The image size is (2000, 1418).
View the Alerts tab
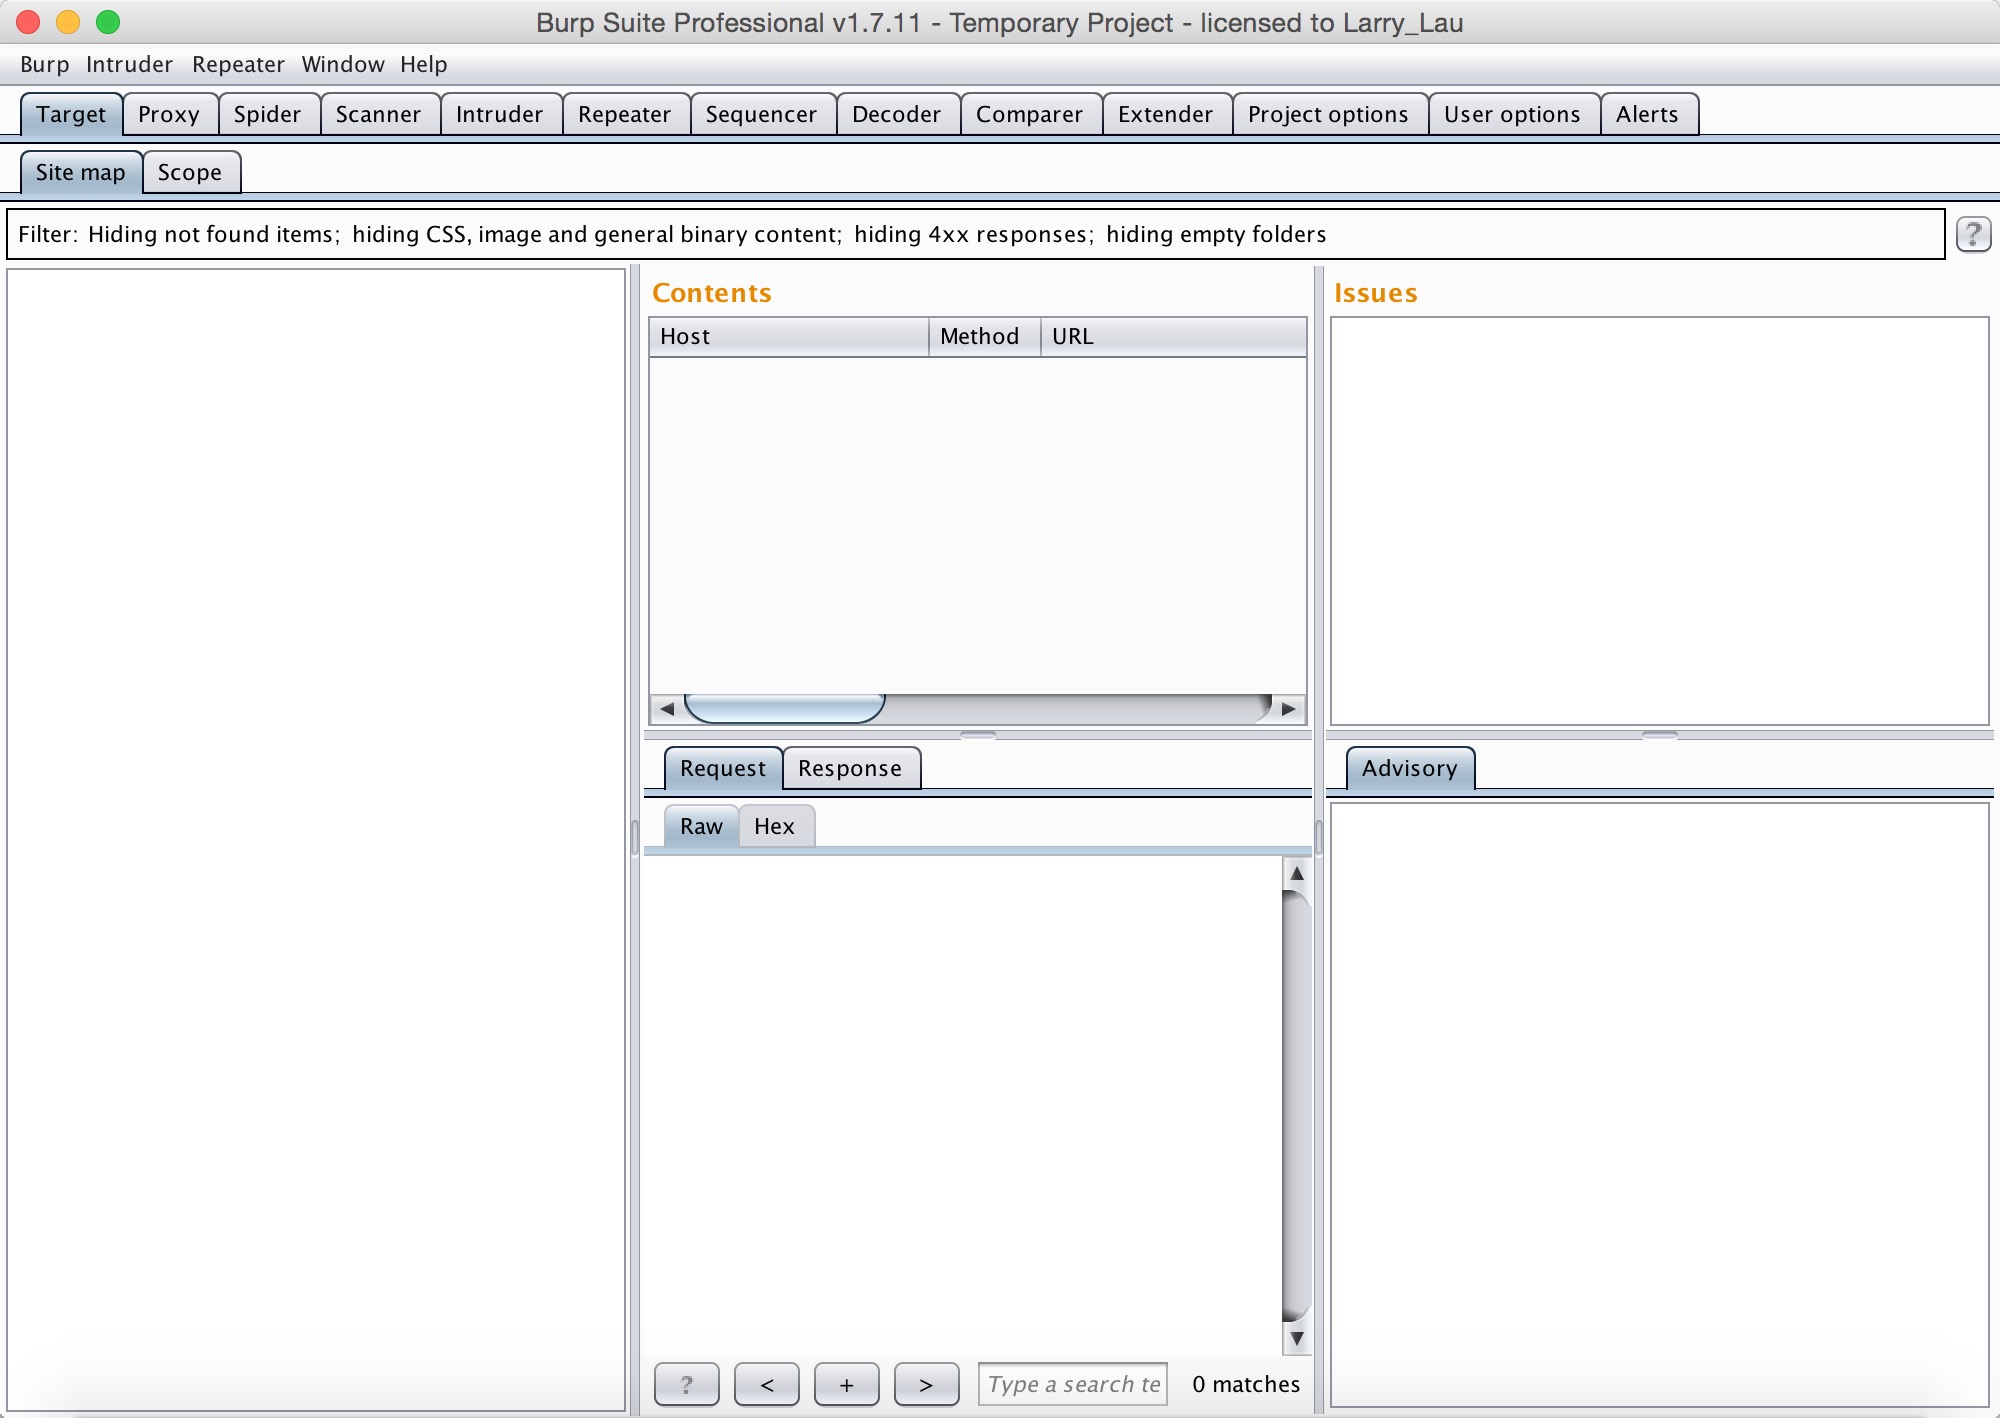click(x=1647, y=114)
